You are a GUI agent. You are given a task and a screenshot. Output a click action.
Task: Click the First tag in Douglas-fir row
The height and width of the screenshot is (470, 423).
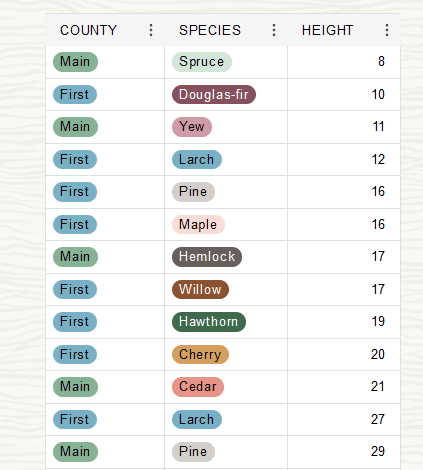click(x=75, y=94)
